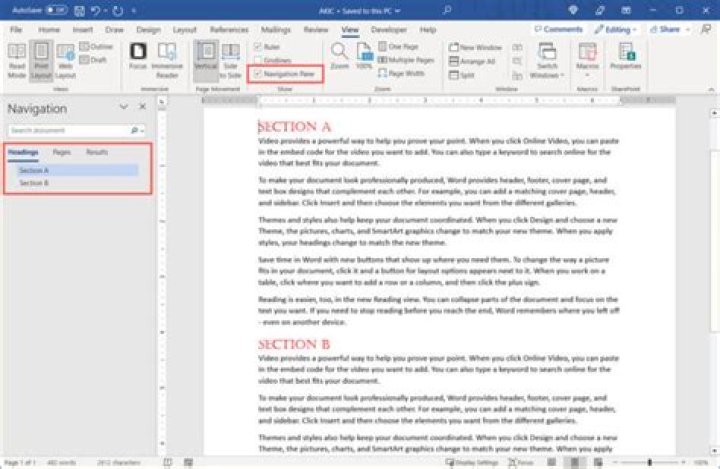Image resolution: width=720 pixels, height=469 pixels.
Task: Open Navigation pane options chevron
Action: 123,107
